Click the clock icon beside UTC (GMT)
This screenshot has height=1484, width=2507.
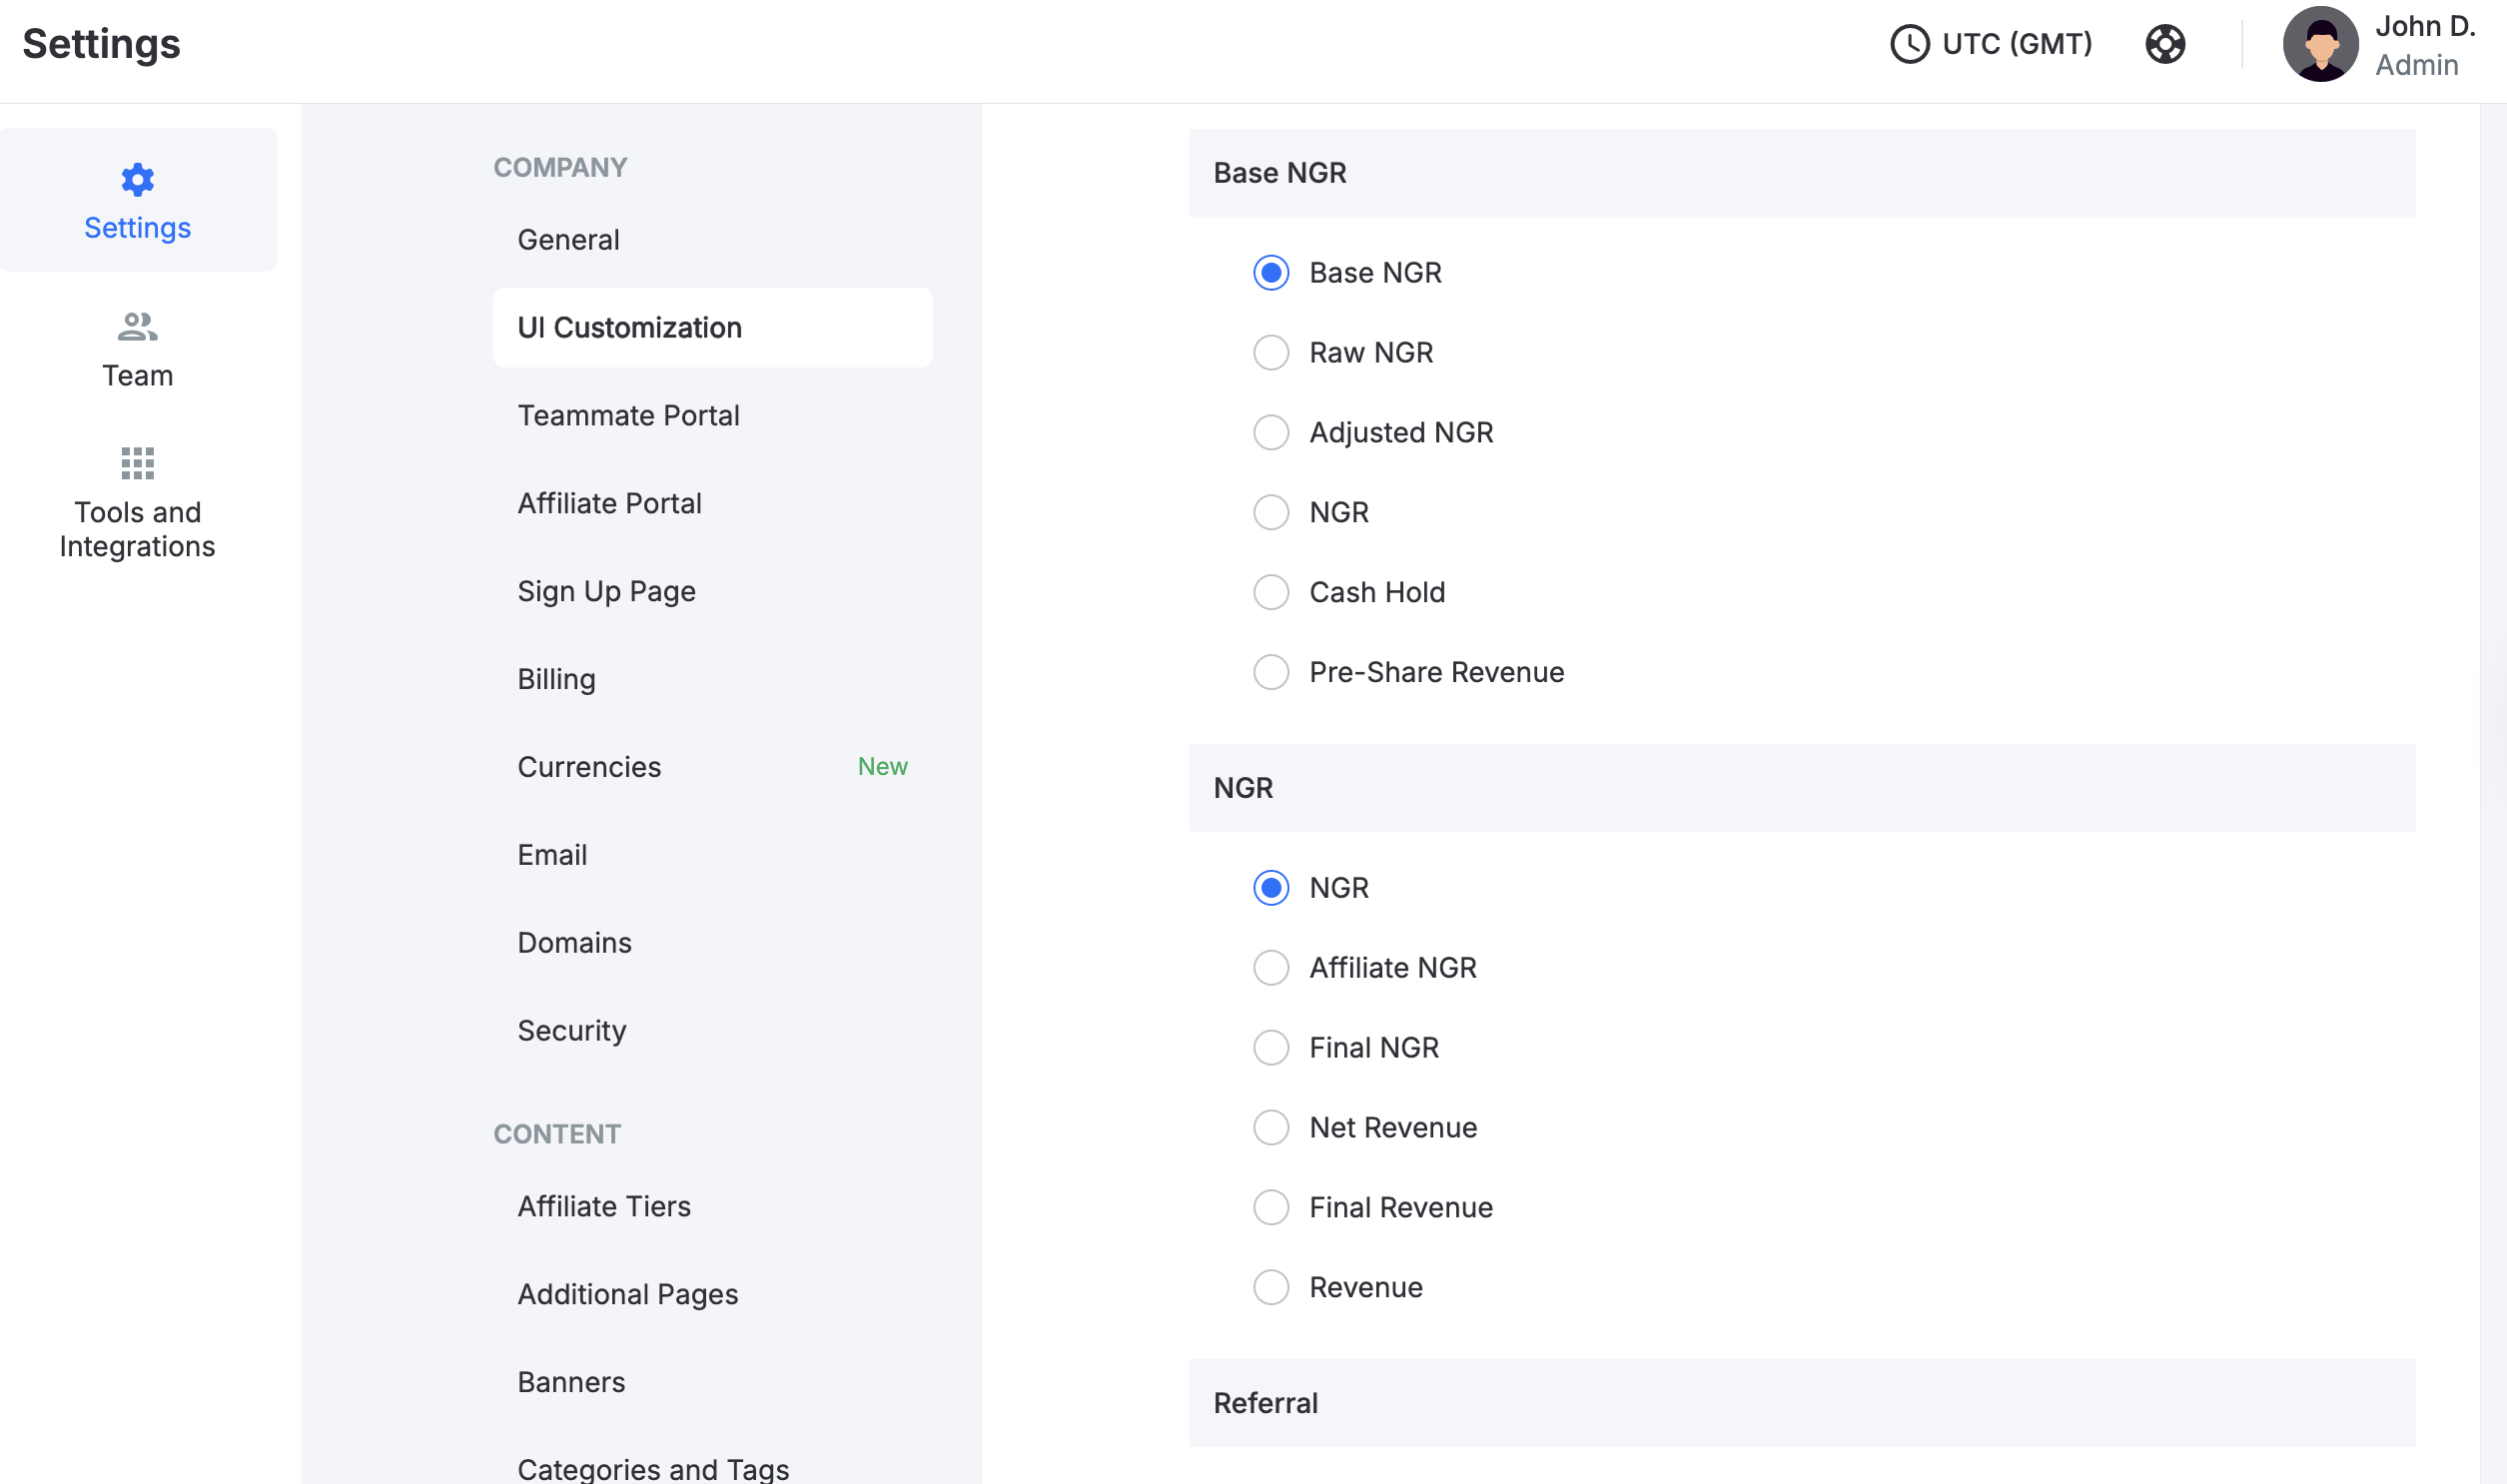tap(1909, 44)
